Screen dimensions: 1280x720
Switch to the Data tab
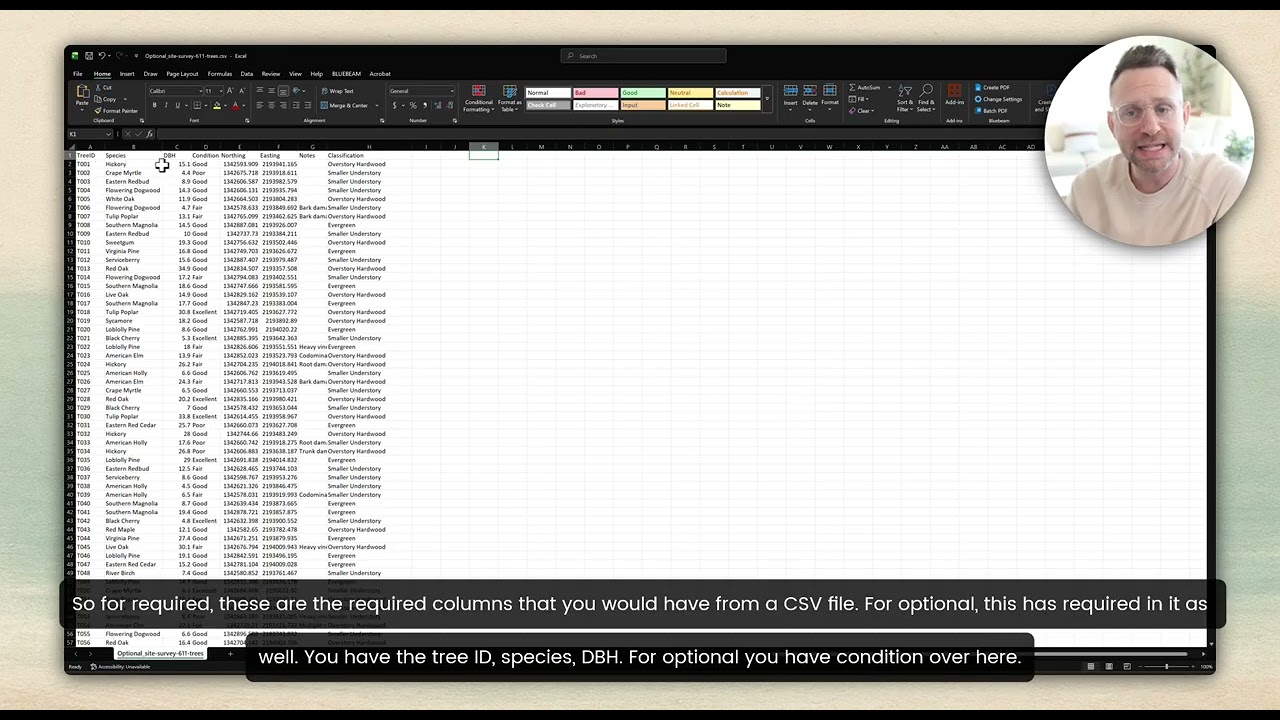247,74
